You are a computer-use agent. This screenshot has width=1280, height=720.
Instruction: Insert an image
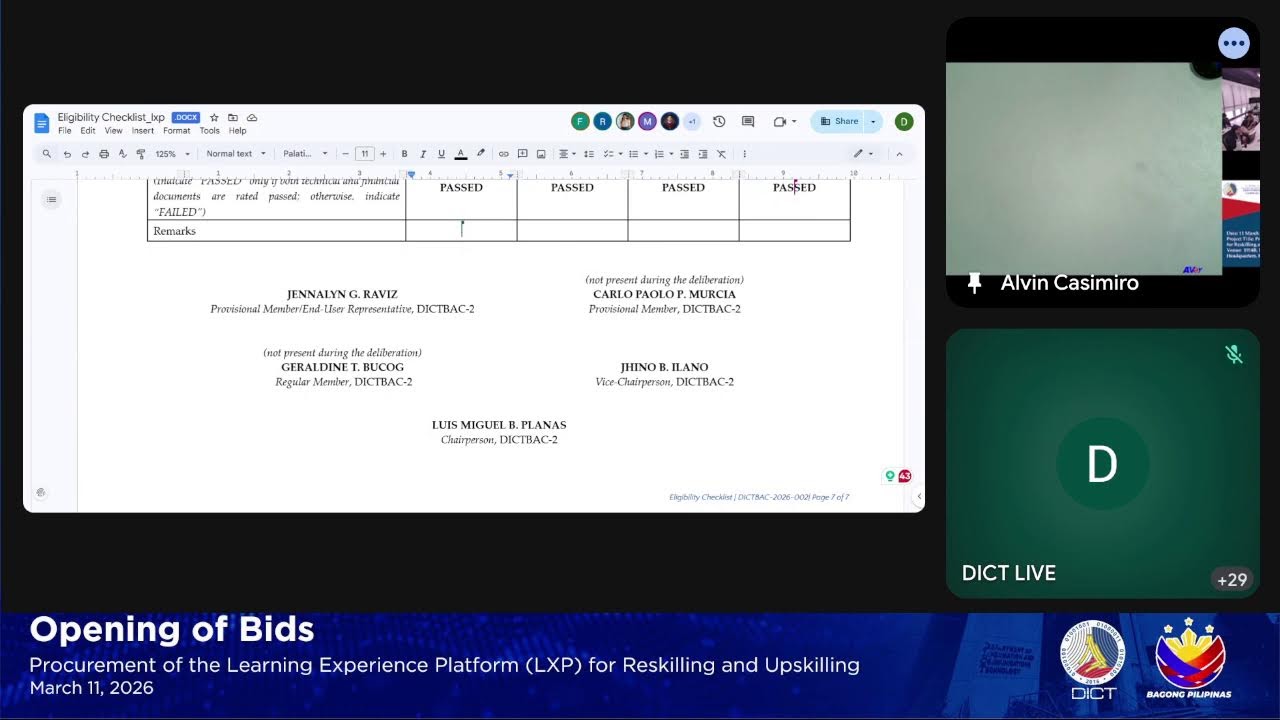click(x=541, y=154)
